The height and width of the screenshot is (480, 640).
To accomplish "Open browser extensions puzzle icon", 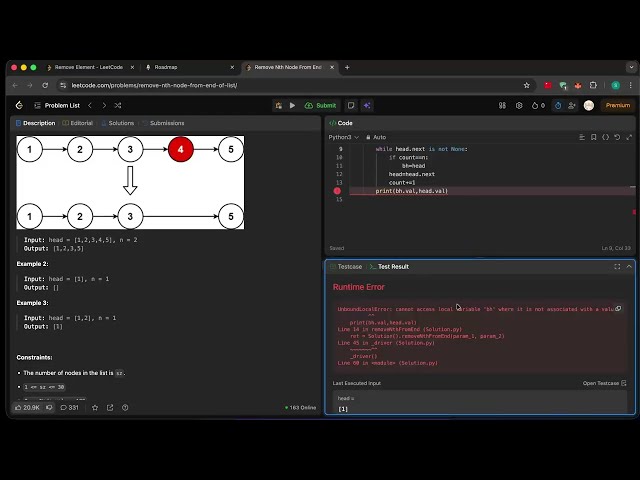I will tap(593, 85).
